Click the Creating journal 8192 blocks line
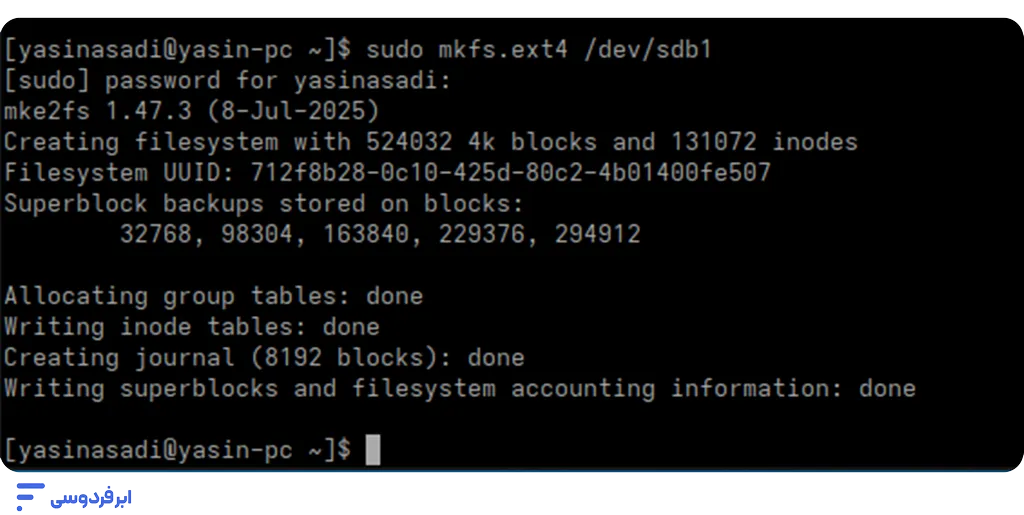Screen dimensions: 1024x515 pos(264,357)
